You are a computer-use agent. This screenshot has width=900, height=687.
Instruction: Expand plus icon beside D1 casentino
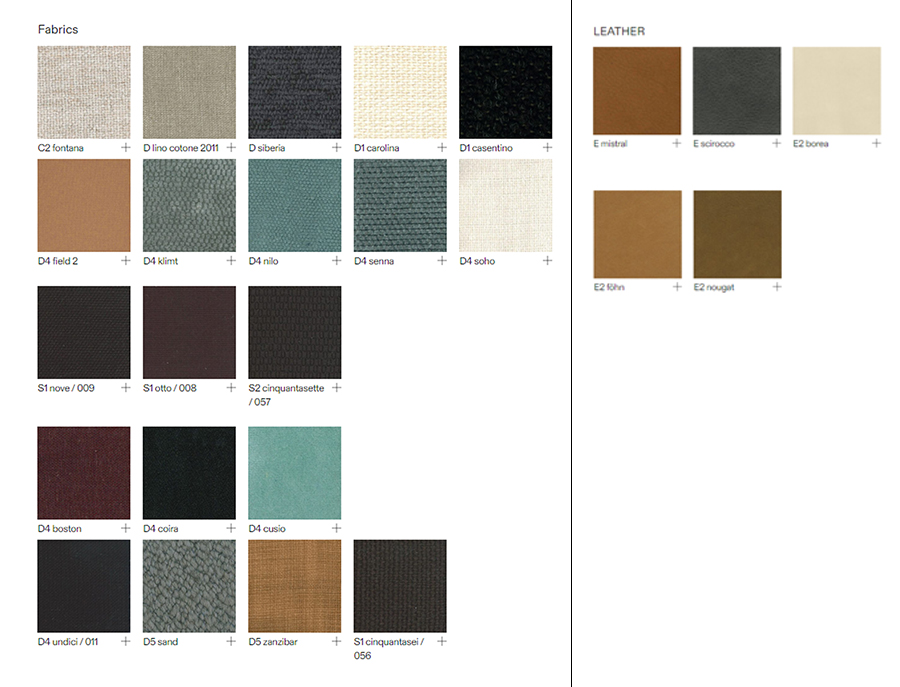pyautogui.click(x=547, y=147)
